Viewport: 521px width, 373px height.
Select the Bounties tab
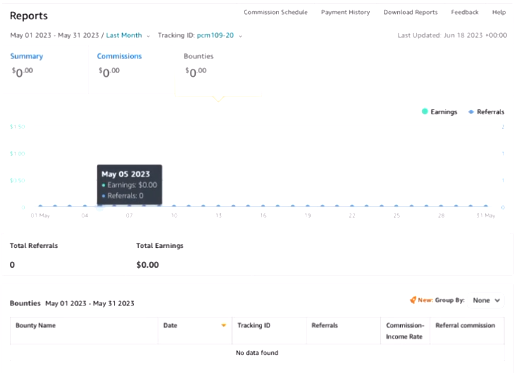click(198, 56)
